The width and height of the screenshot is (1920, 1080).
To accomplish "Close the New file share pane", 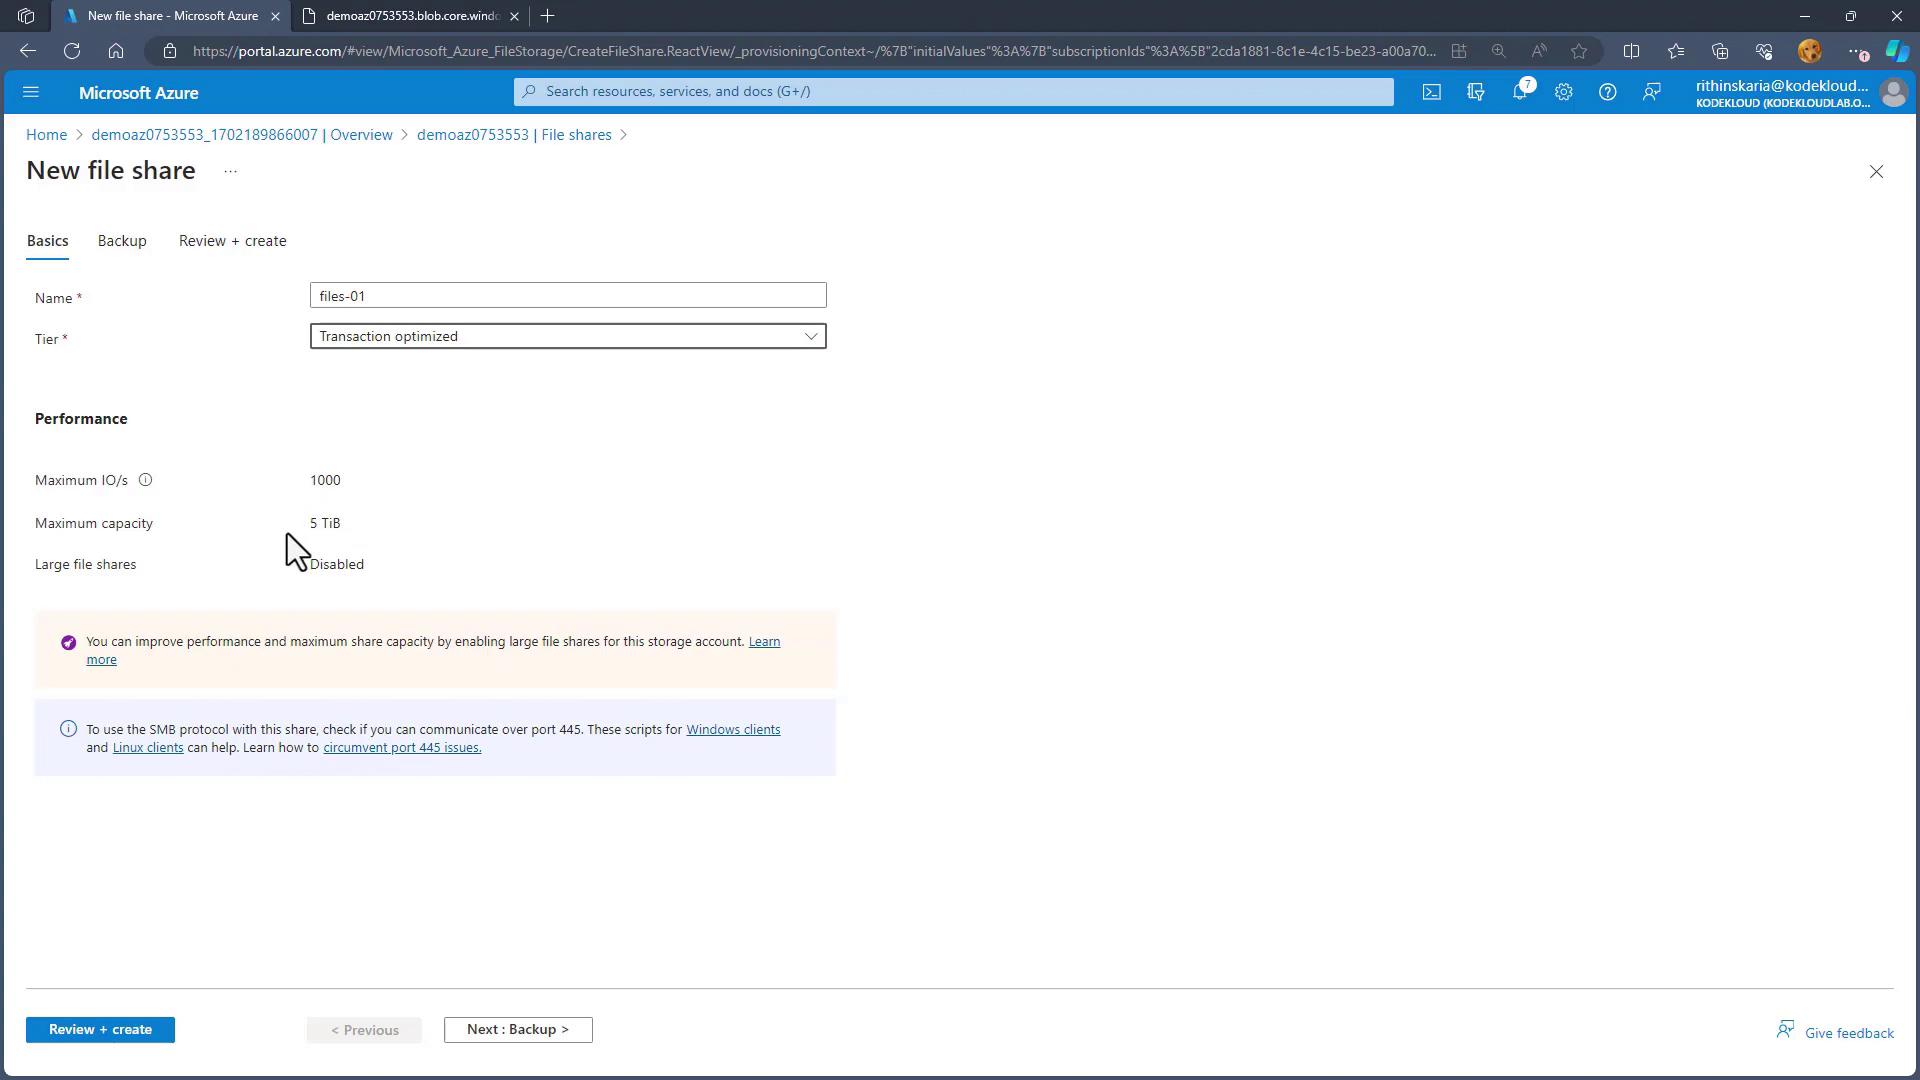I will tap(1876, 172).
